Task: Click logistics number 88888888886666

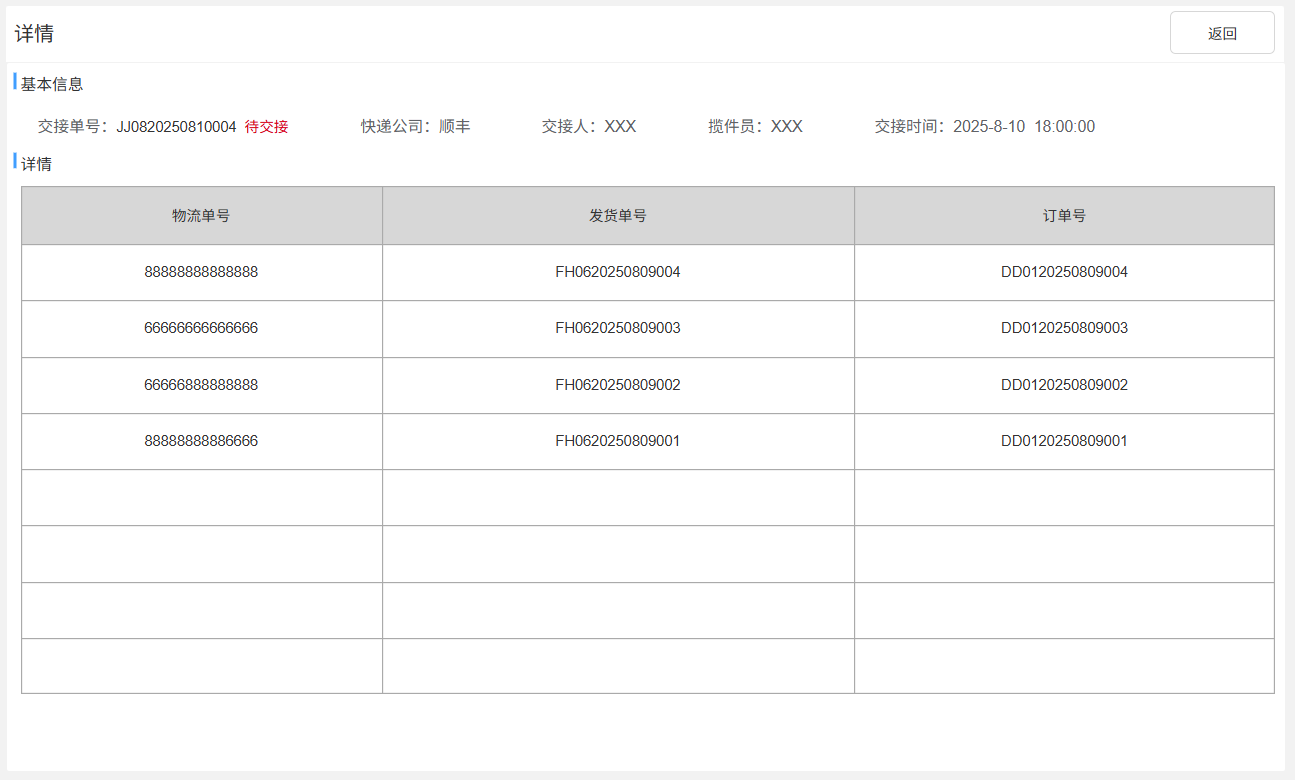Action: tap(201, 441)
